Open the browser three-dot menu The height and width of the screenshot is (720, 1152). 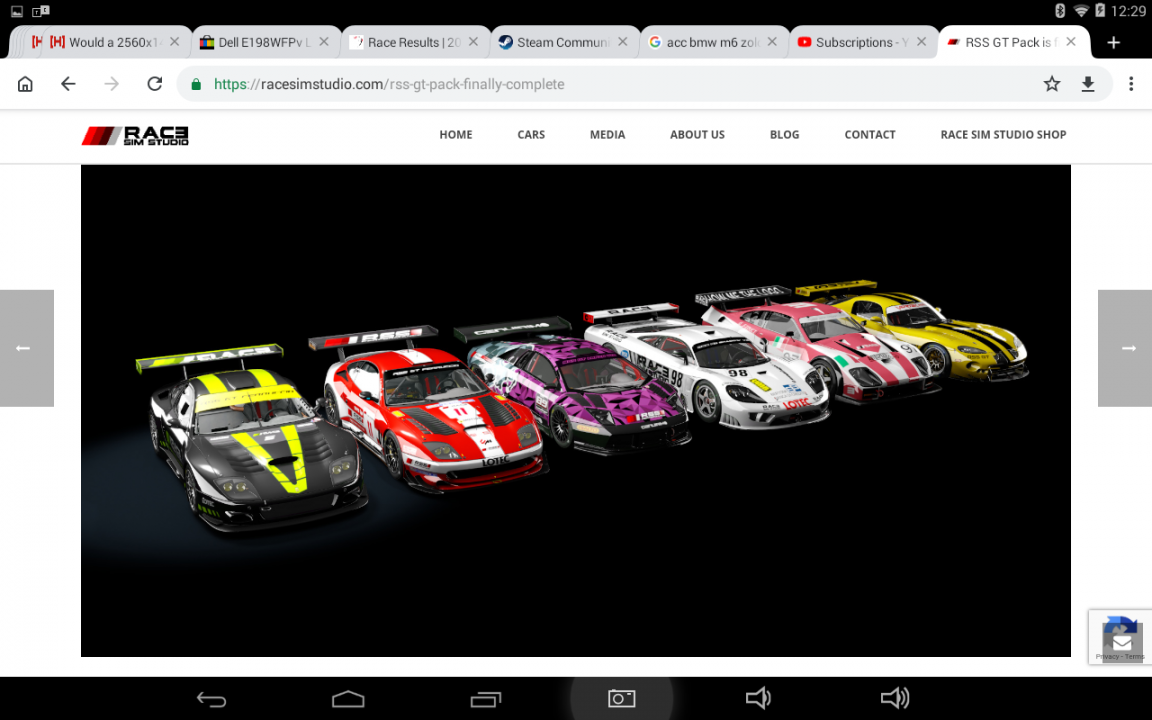1131,84
